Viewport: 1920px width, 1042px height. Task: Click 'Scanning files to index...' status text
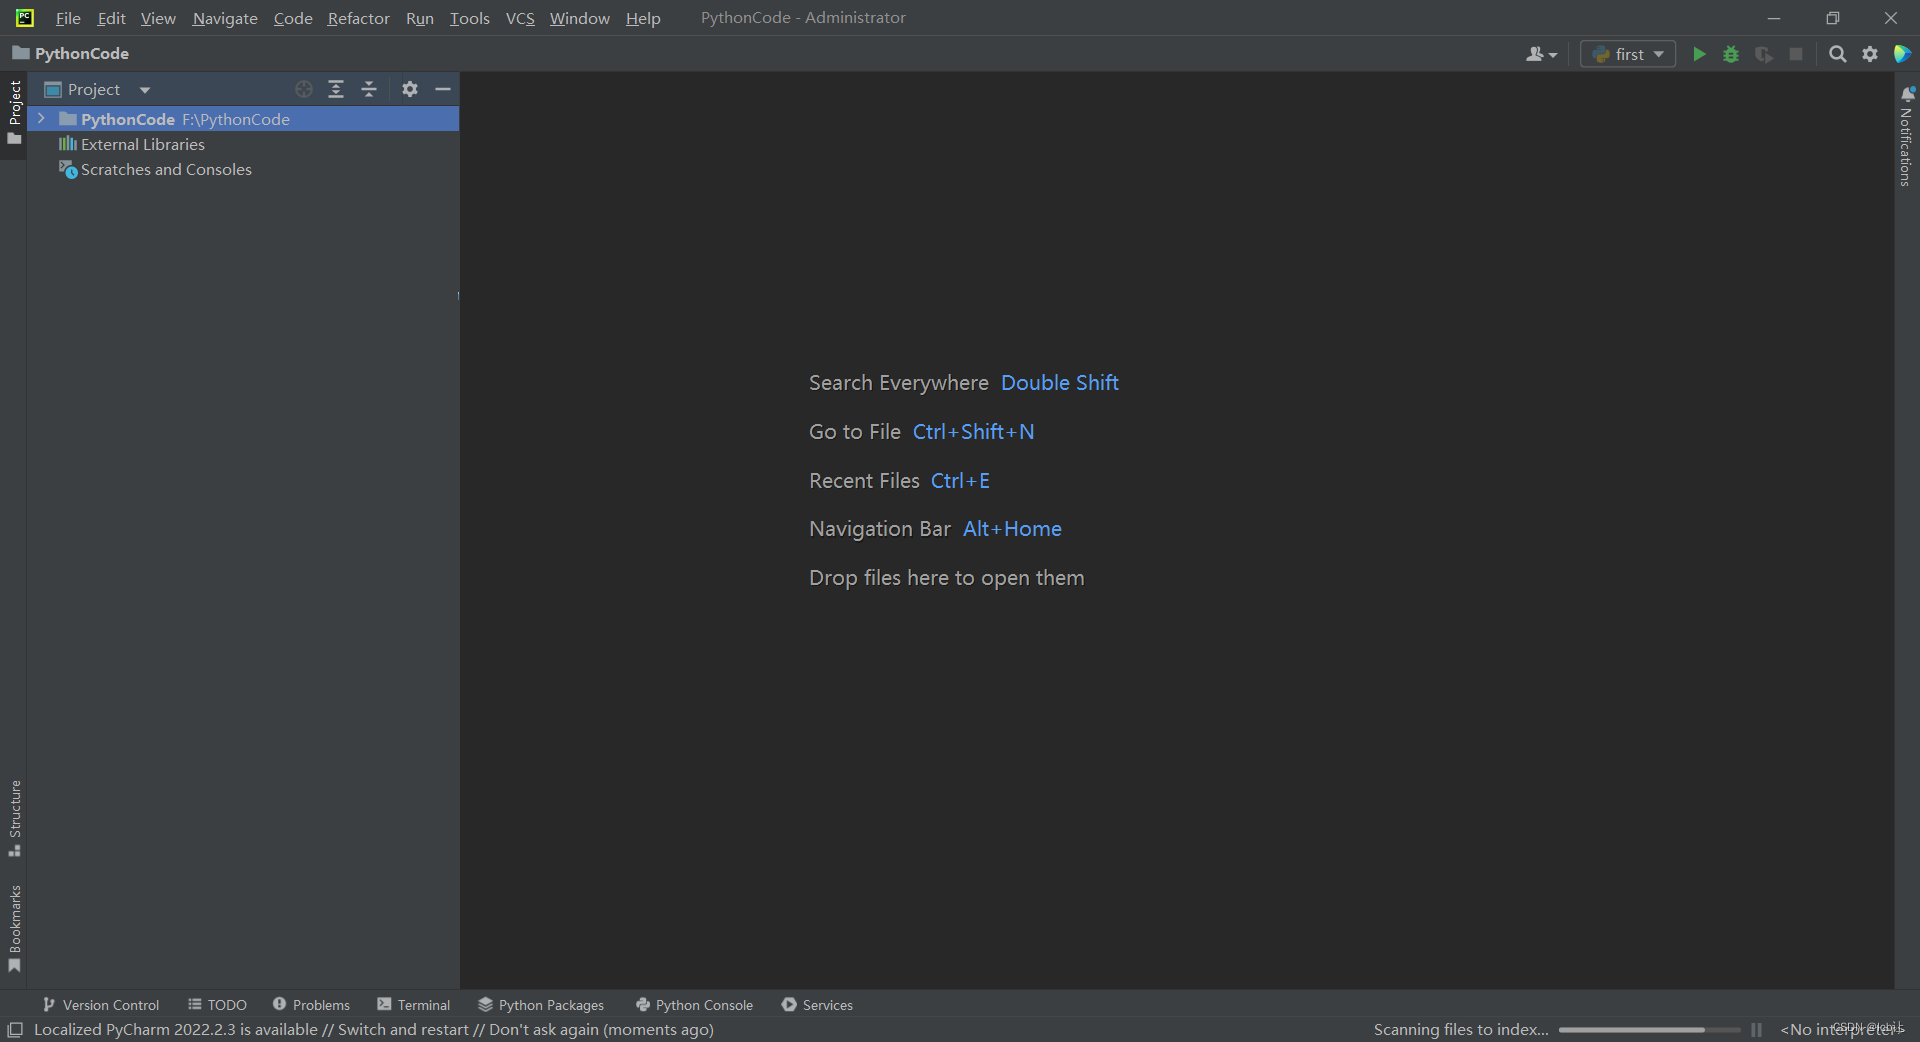1461,1029
